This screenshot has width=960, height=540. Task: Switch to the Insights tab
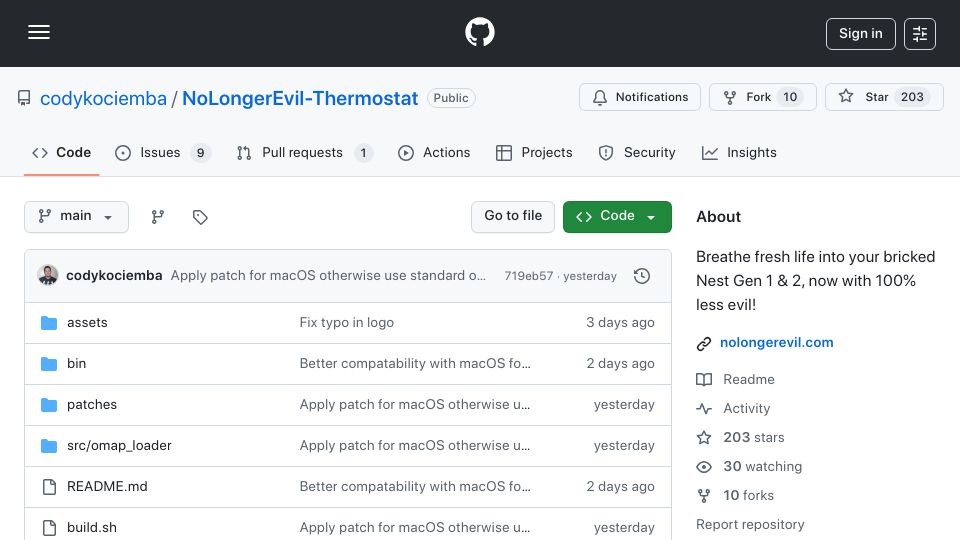[x=739, y=152]
